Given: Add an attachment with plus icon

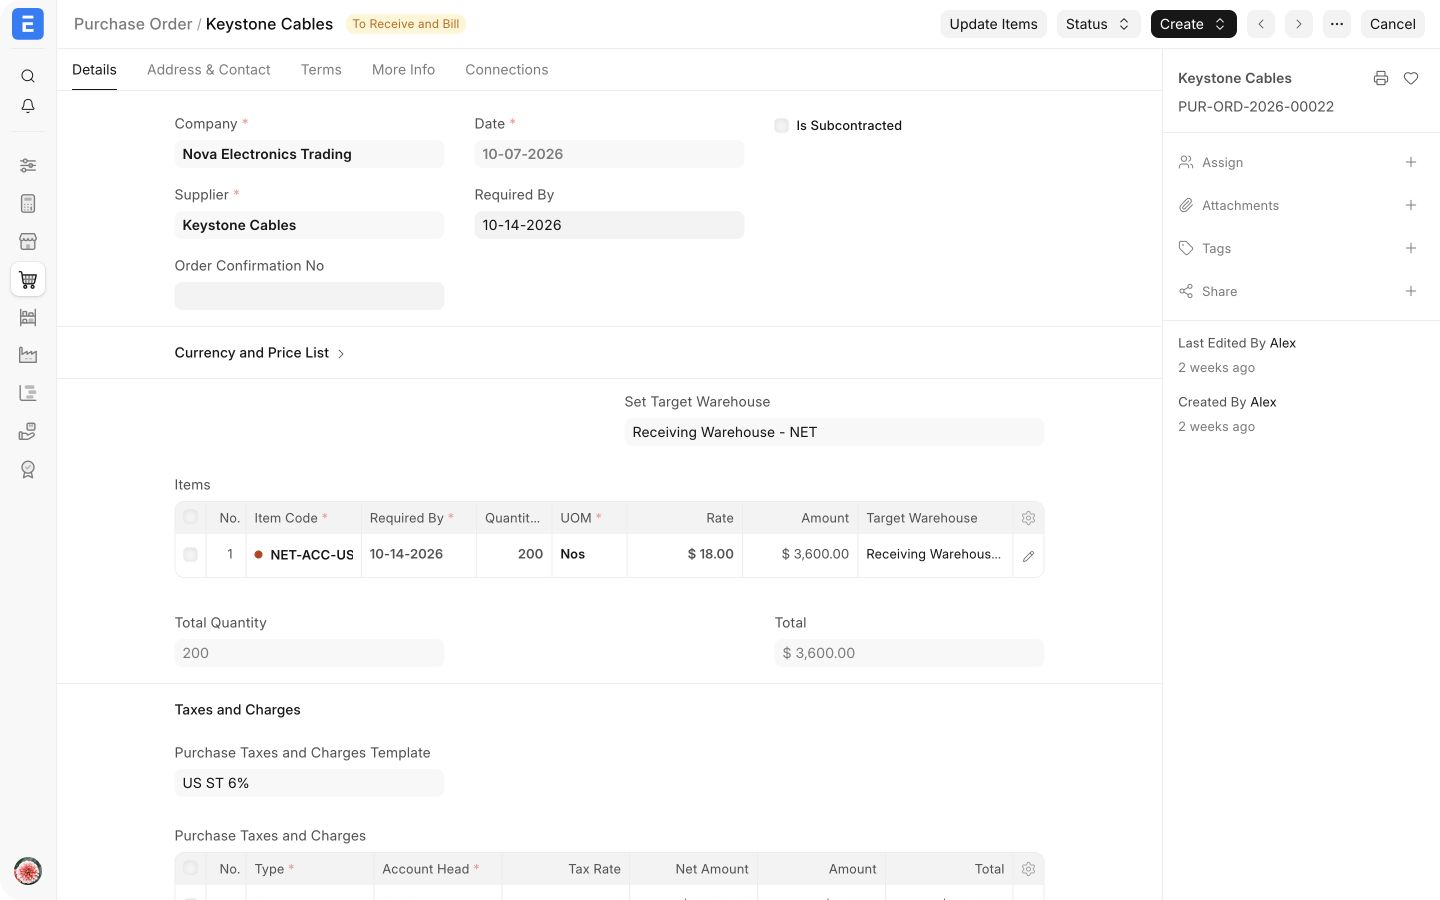Looking at the screenshot, I should coord(1411,205).
